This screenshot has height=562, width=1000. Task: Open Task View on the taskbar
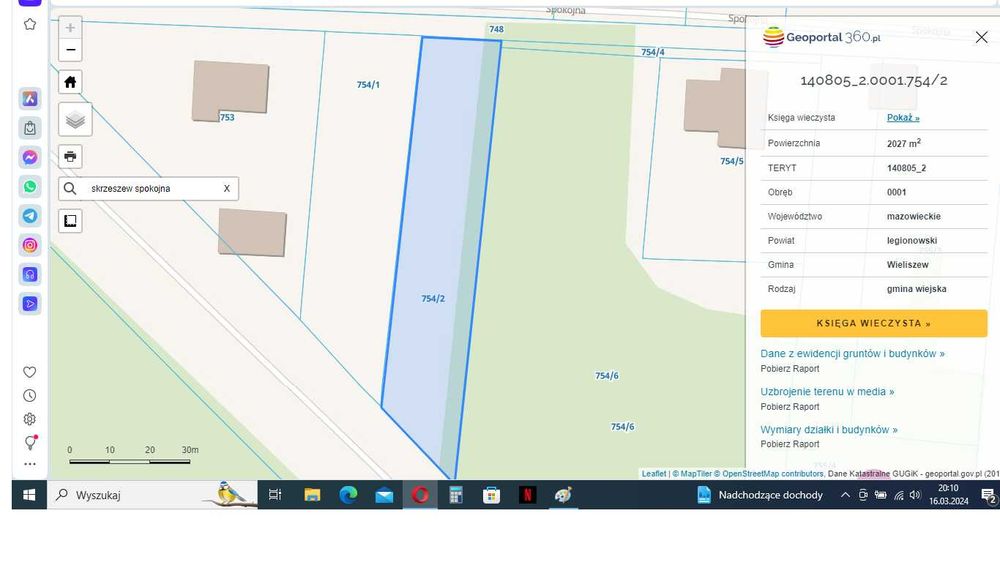coord(275,495)
